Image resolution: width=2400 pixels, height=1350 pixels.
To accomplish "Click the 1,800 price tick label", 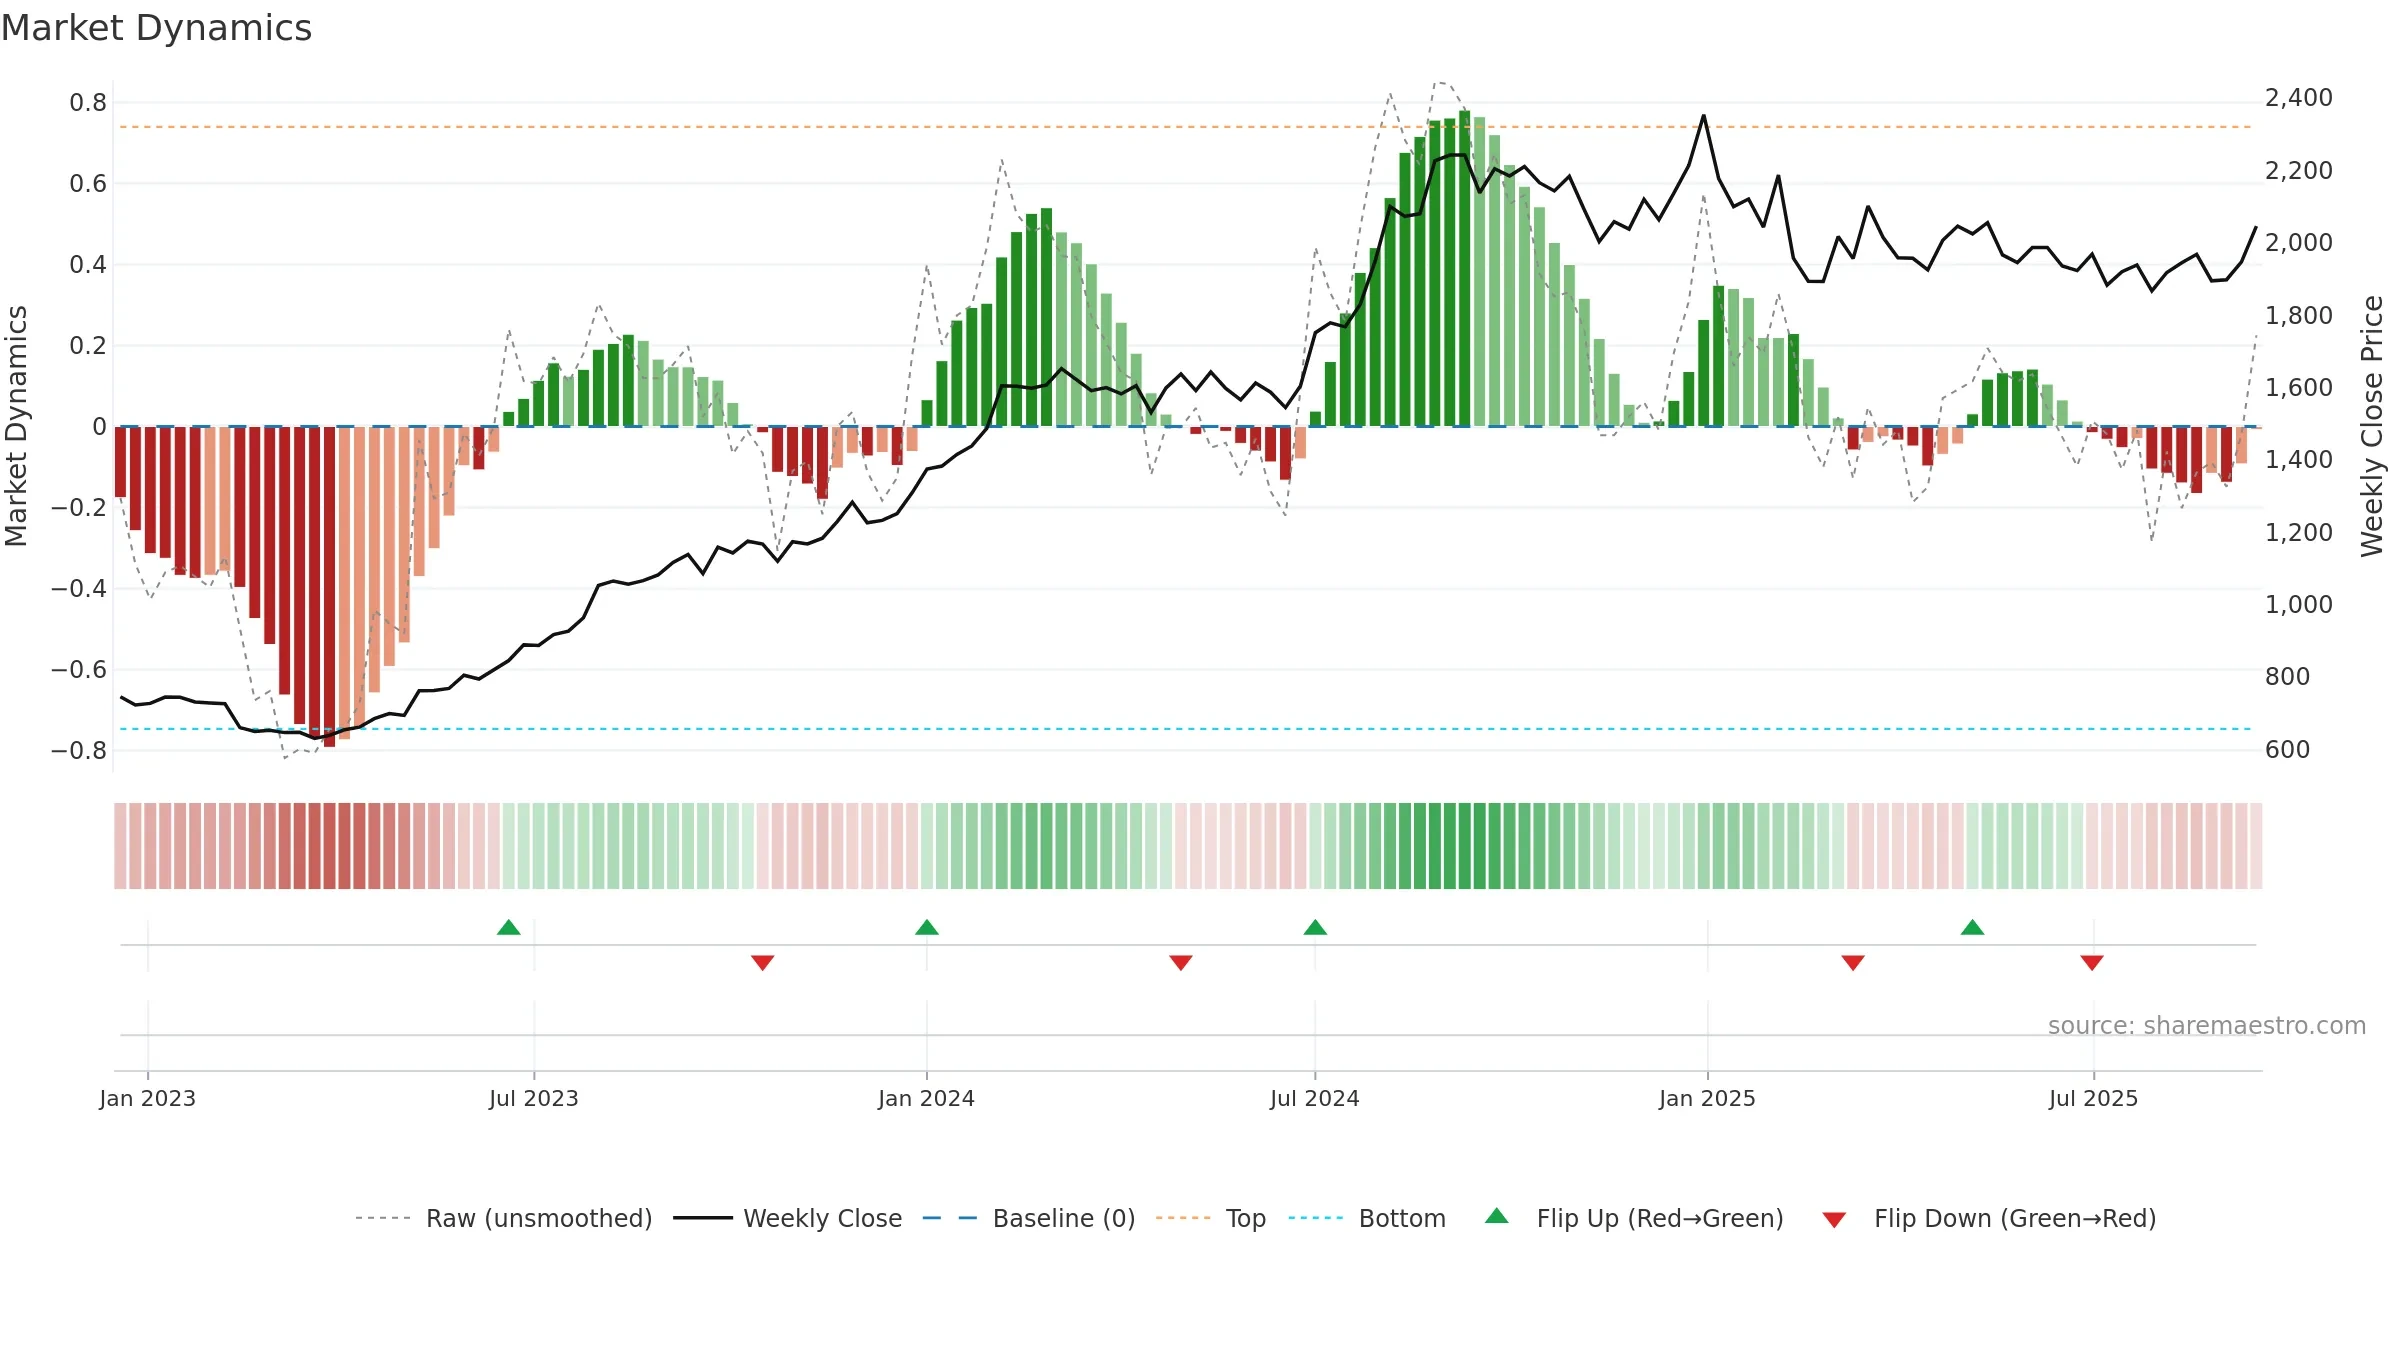I will 2299,316.
